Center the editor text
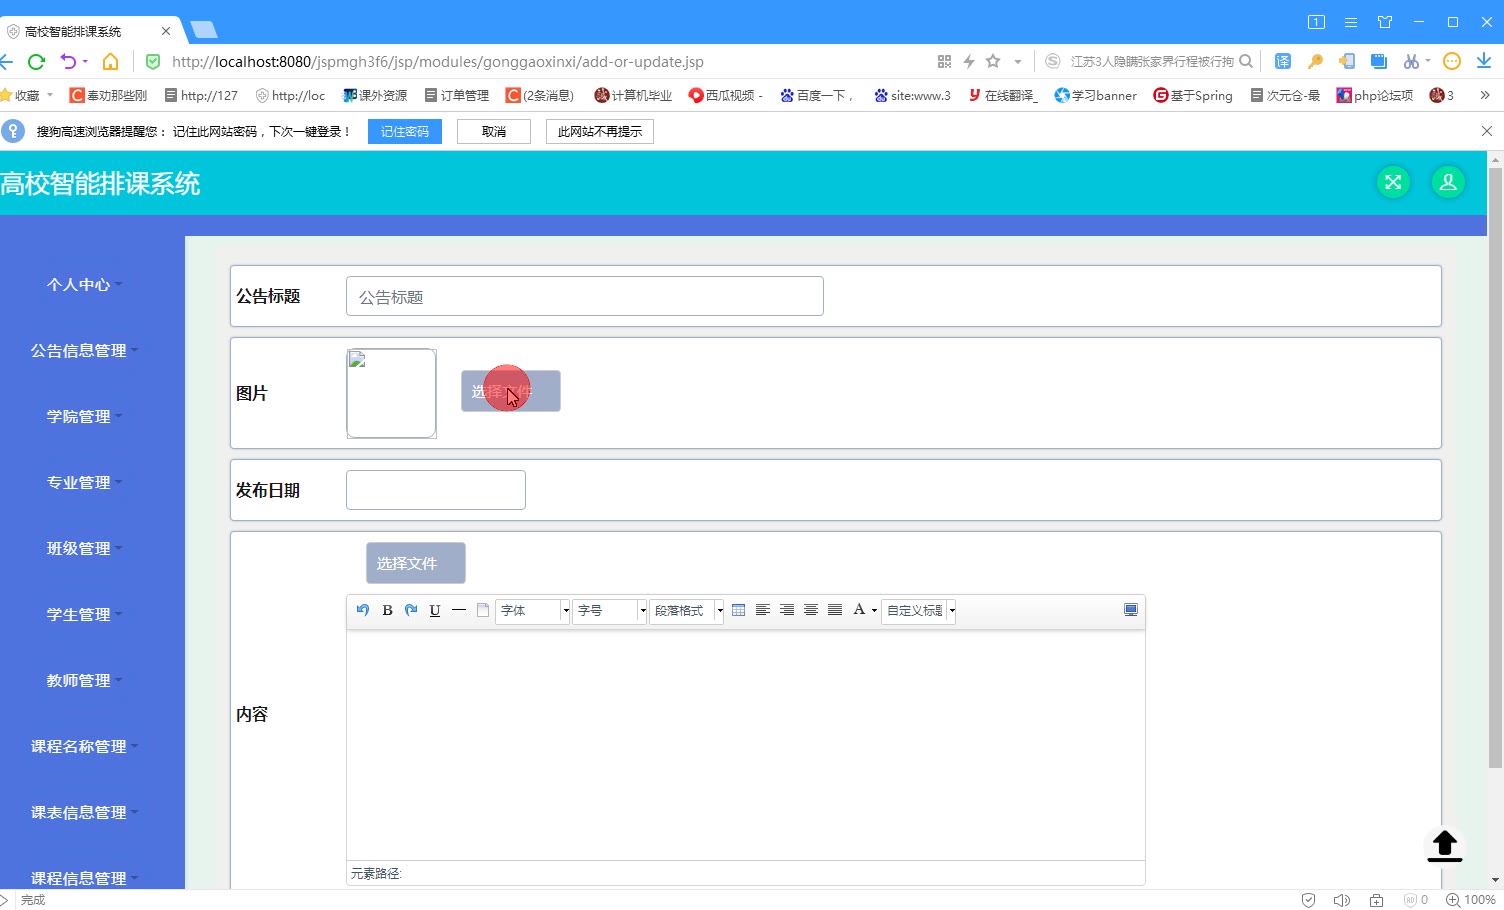Viewport: 1504px width, 910px height. [x=811, y=610]
